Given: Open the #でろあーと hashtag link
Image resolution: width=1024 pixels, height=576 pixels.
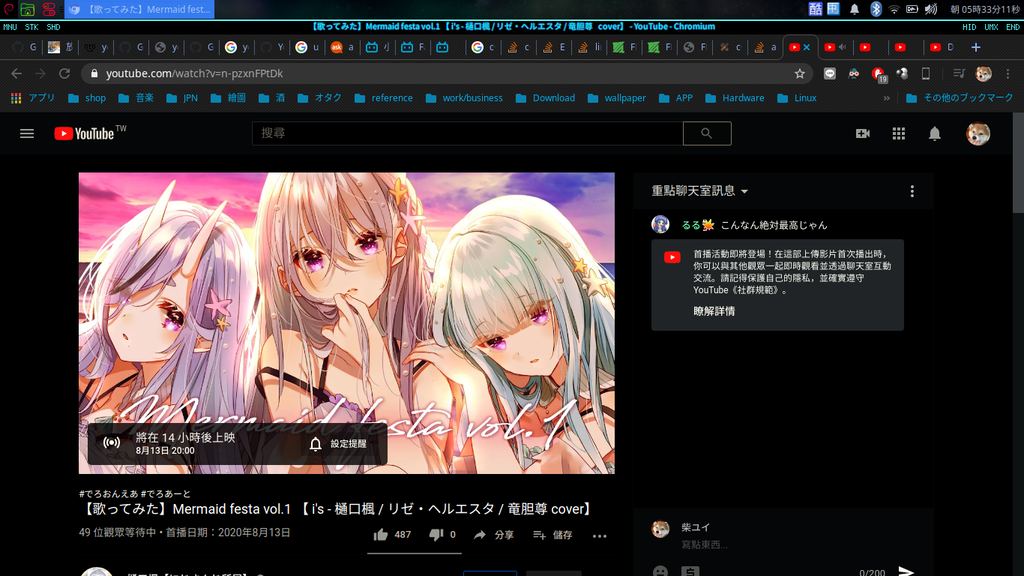Looking at the screenshot, I should (x=166, y=494).
